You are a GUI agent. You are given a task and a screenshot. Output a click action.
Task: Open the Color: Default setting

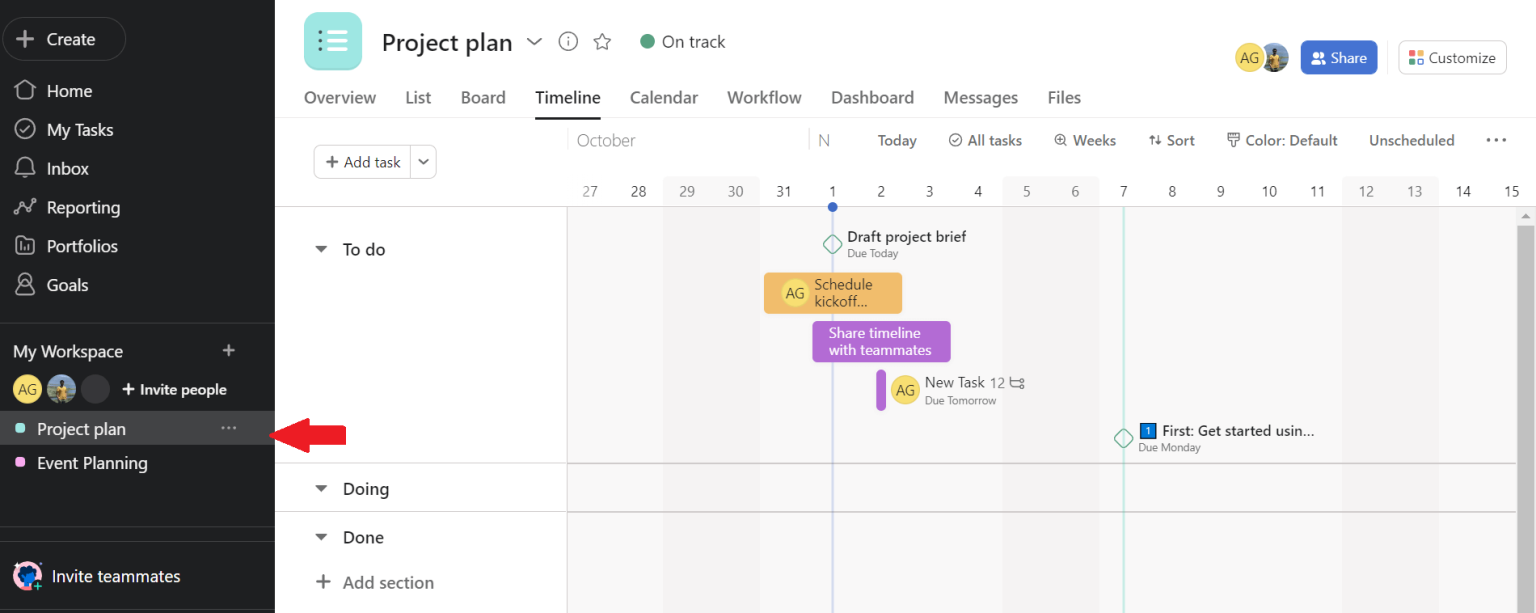[x=1282, y=140]
